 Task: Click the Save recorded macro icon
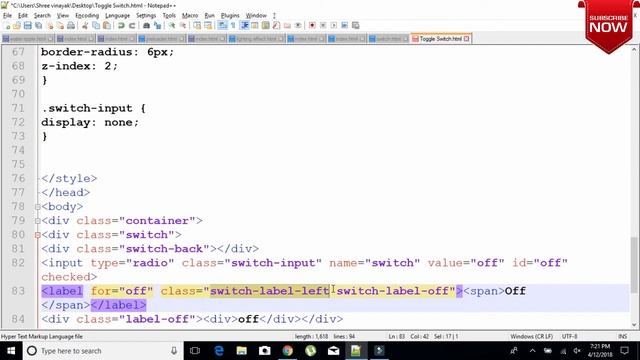tap(356, 25)
